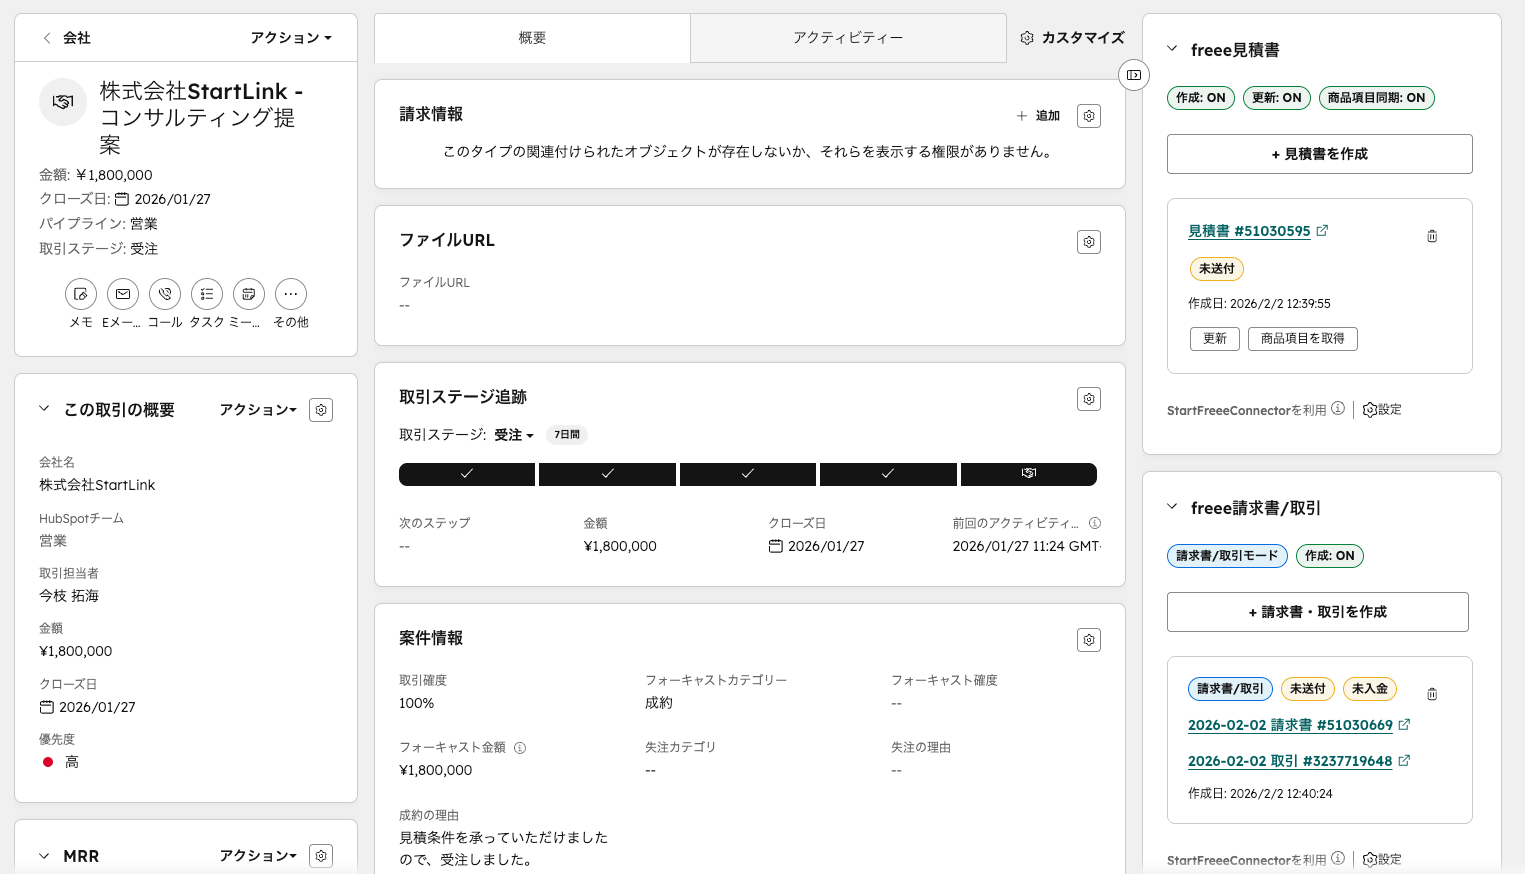Click the 未入金 badge on invoice card
Image resolution: width=1525 pixels, height=874 pixels.
[x=1370, y=689]
